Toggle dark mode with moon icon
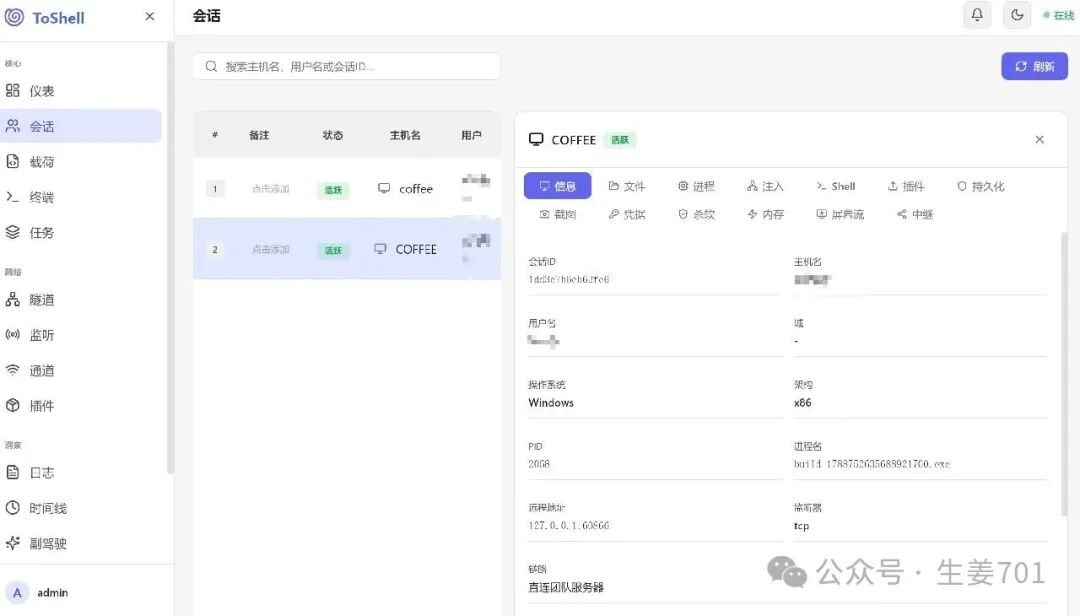This screenshot has width=1080, height=616. point(1017,15)
